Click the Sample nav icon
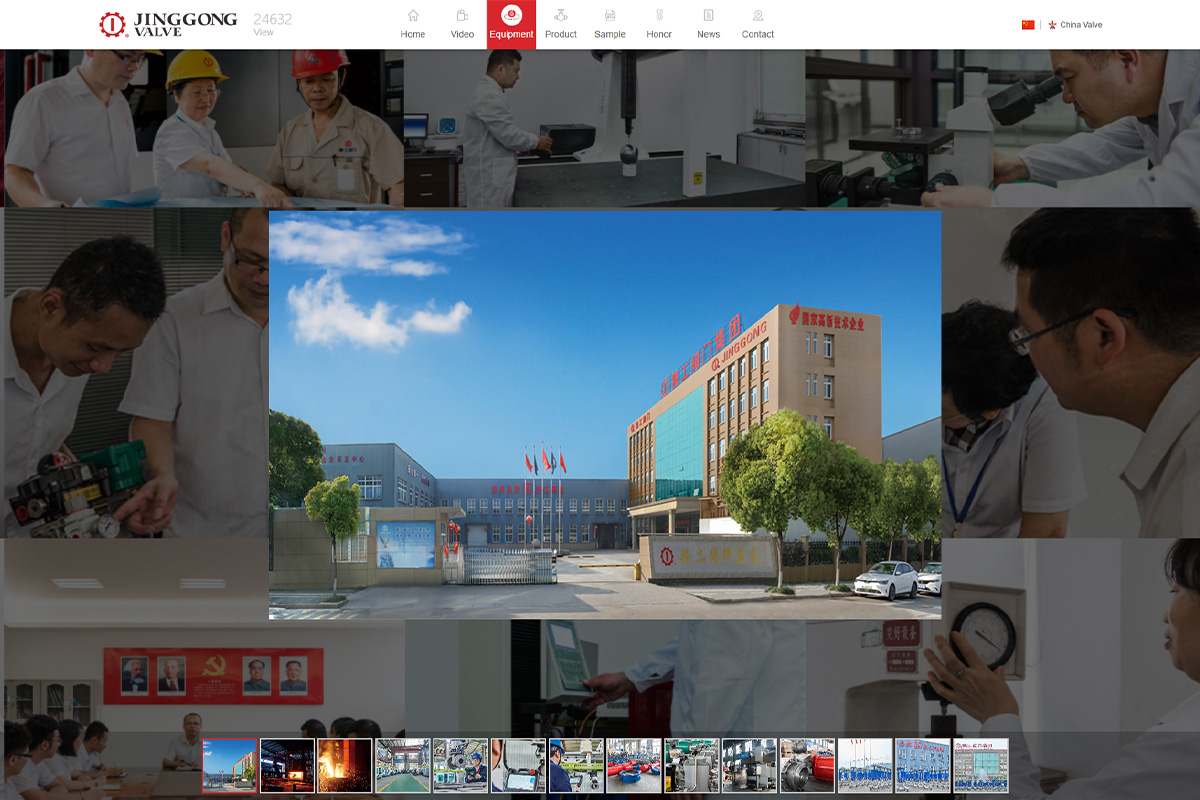 [x=610, y=16]
